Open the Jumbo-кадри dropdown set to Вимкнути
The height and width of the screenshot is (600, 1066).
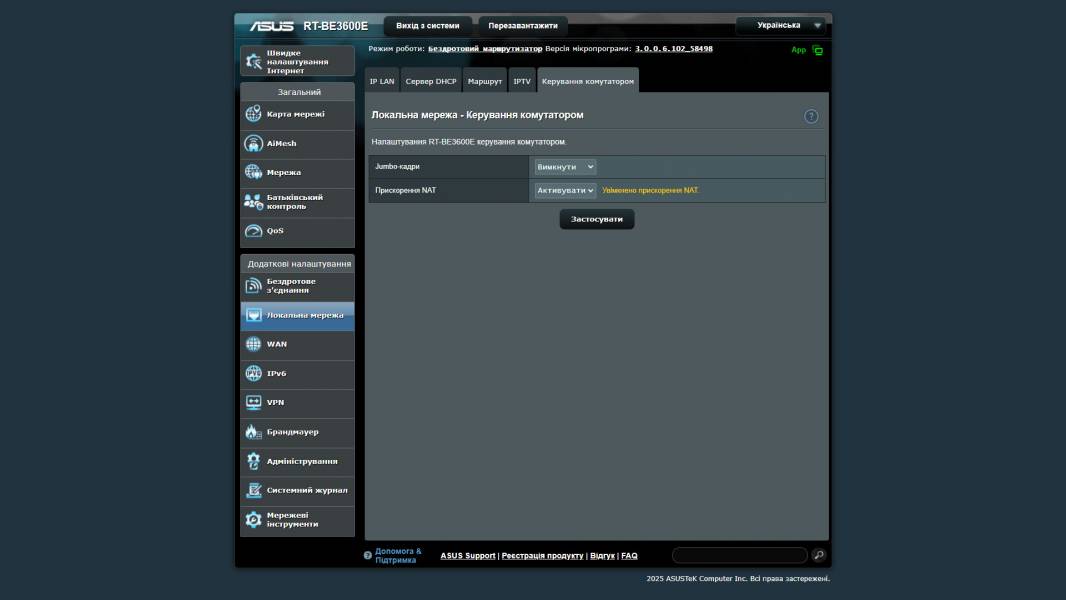(x=565, y=166)
